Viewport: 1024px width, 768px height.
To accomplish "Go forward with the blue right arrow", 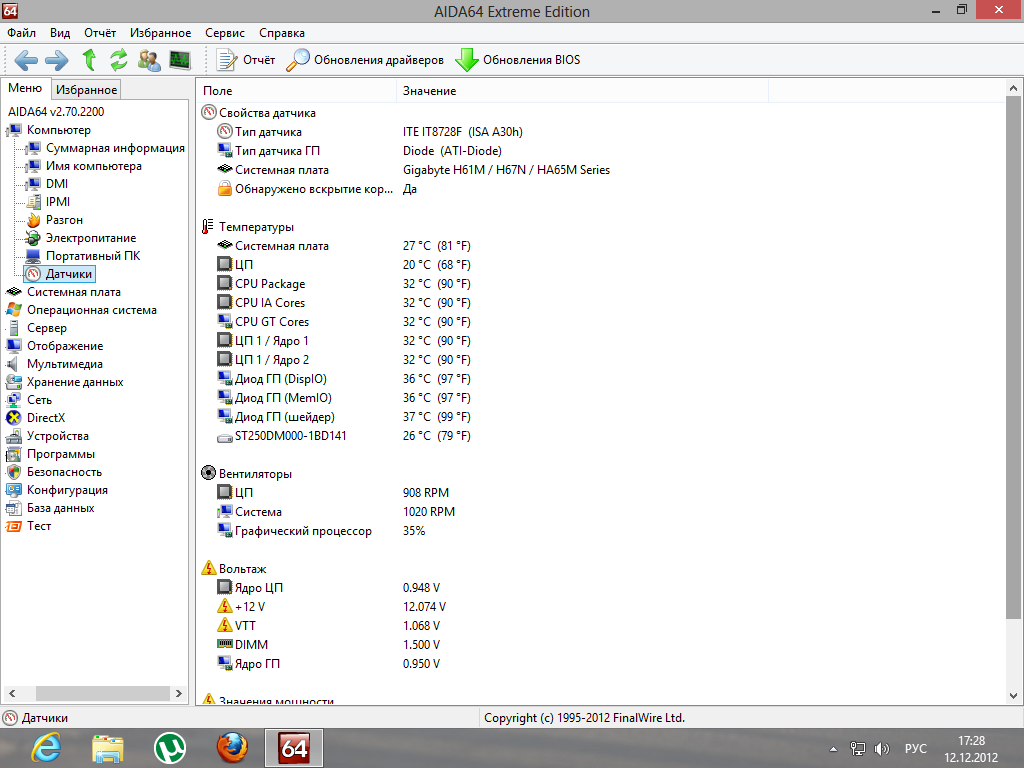I will (x=57, y=60).
